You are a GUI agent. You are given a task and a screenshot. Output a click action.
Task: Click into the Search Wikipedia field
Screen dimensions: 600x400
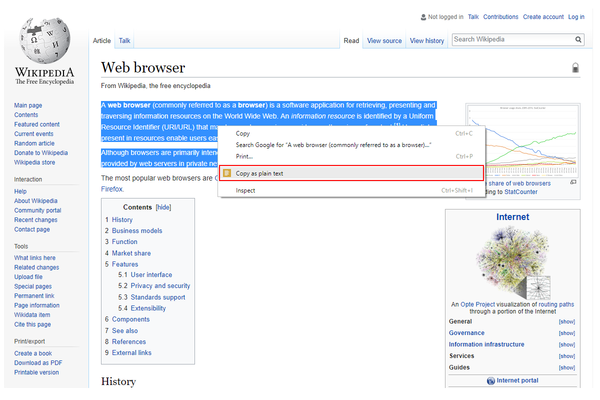click(x=510, y=40)
